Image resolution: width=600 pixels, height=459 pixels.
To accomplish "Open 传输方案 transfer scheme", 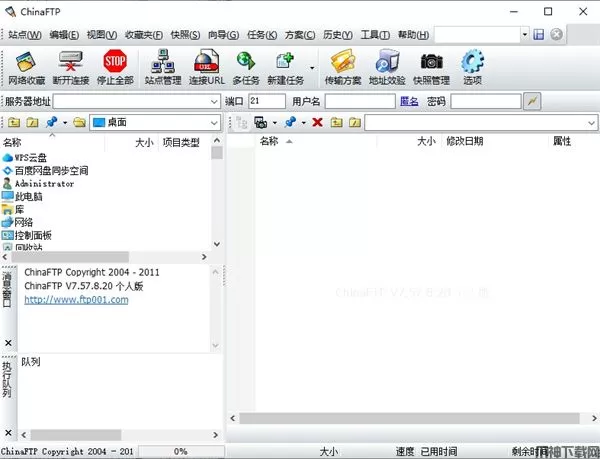I will coord(342,67).
